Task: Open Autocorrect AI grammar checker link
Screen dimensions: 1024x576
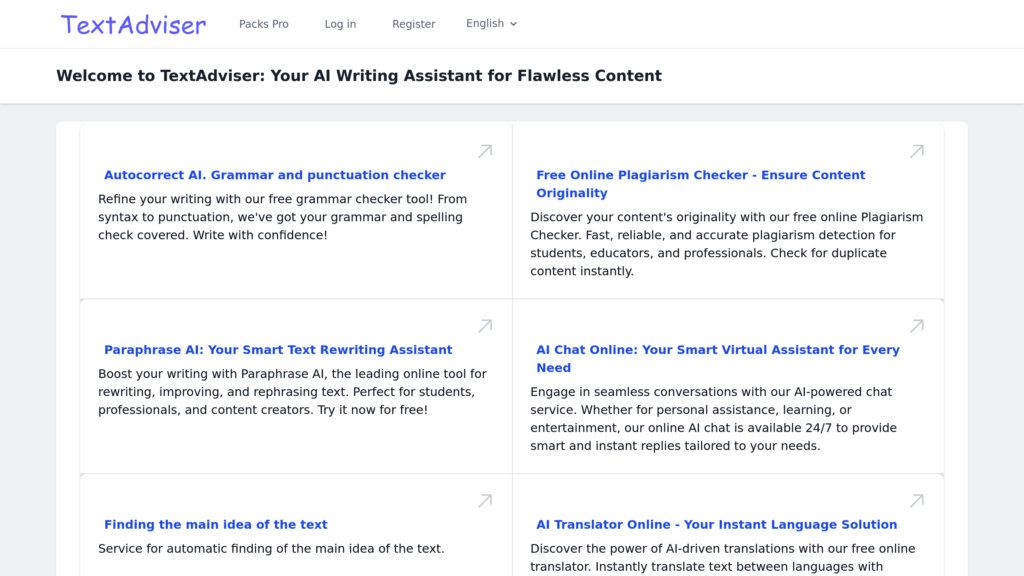Action: click(275, 175)
